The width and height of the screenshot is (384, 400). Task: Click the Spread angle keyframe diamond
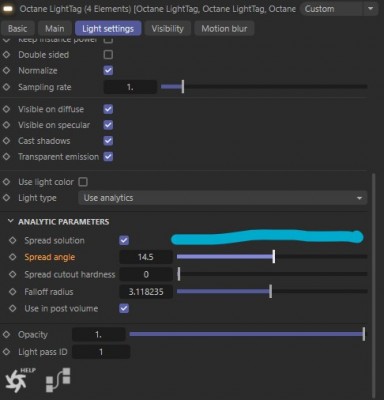13,257
